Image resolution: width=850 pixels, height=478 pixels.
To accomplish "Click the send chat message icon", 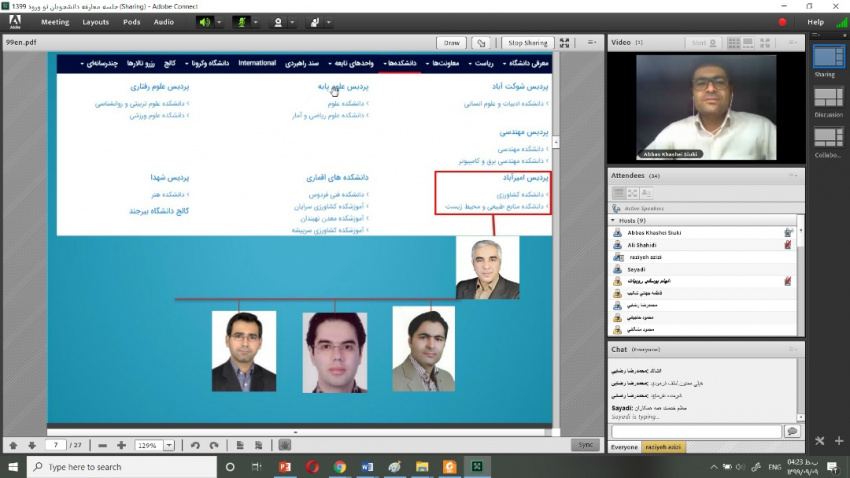I will (x=792, y=431).
